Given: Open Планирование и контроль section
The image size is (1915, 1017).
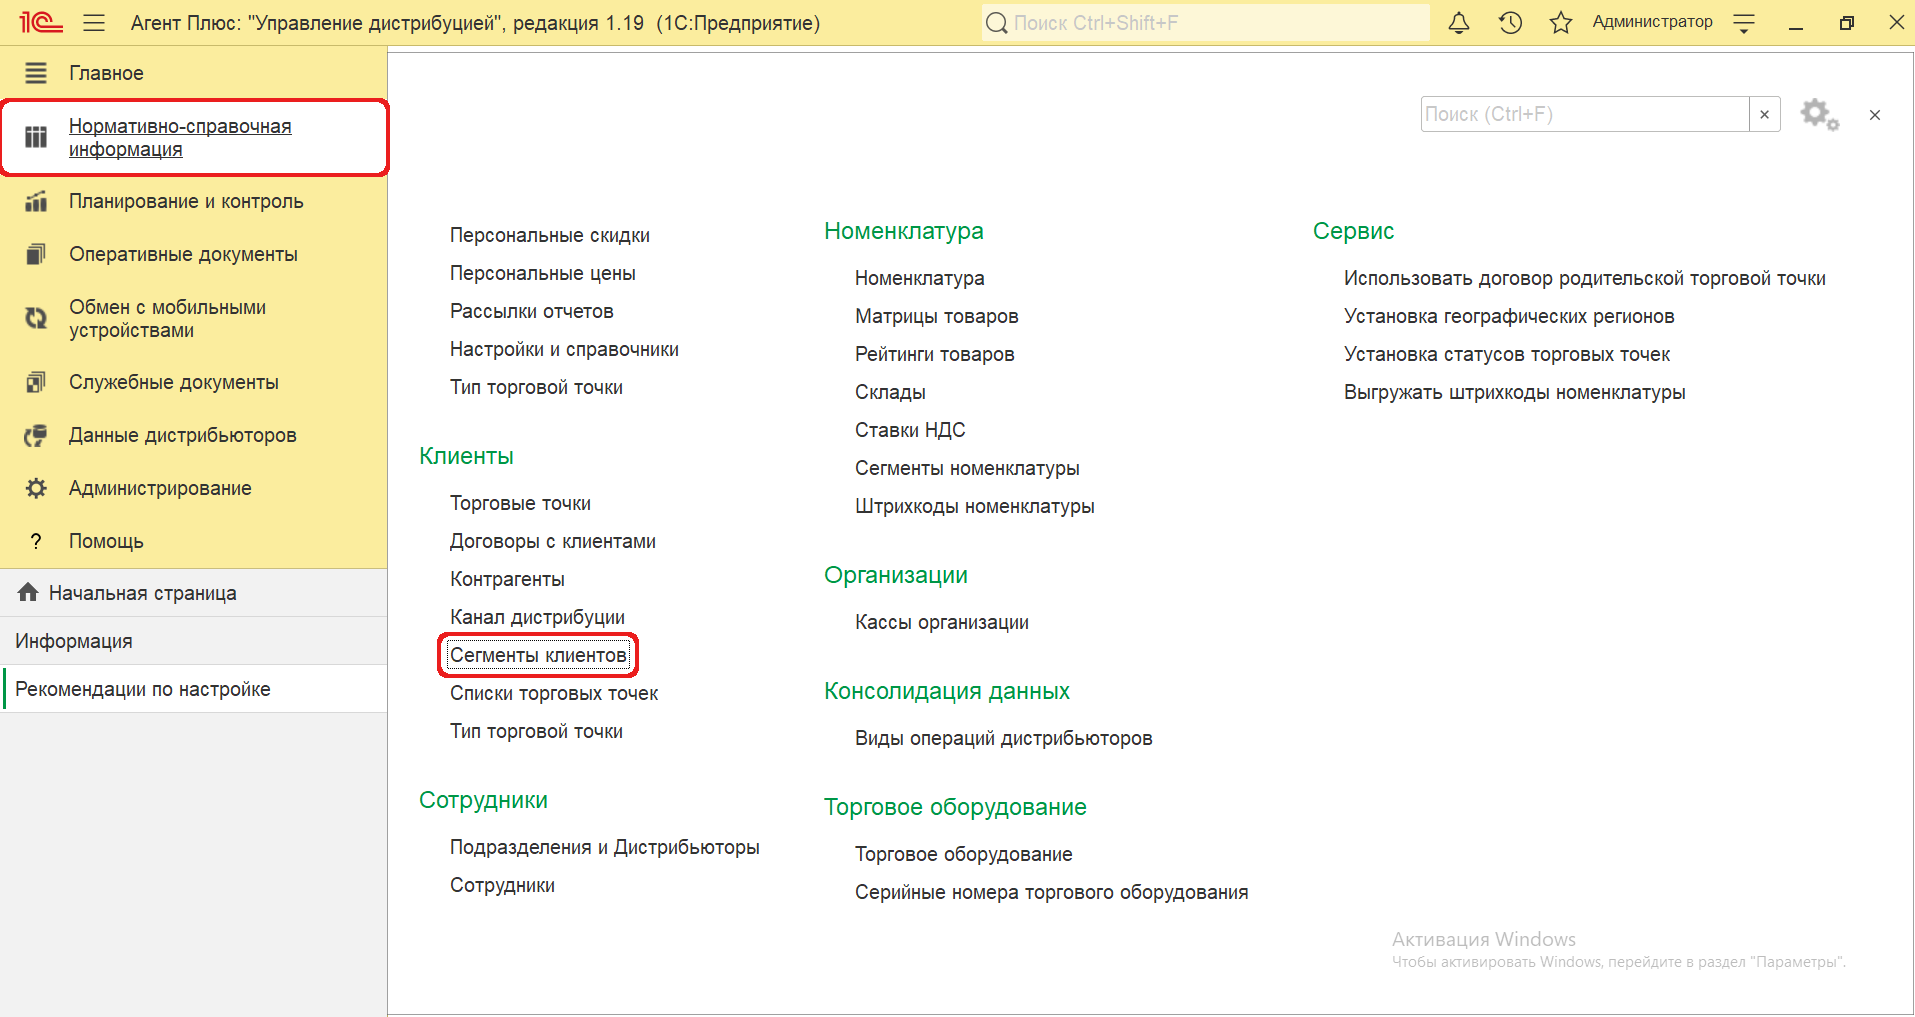Looking at the screenshot, I should [186, 201].
